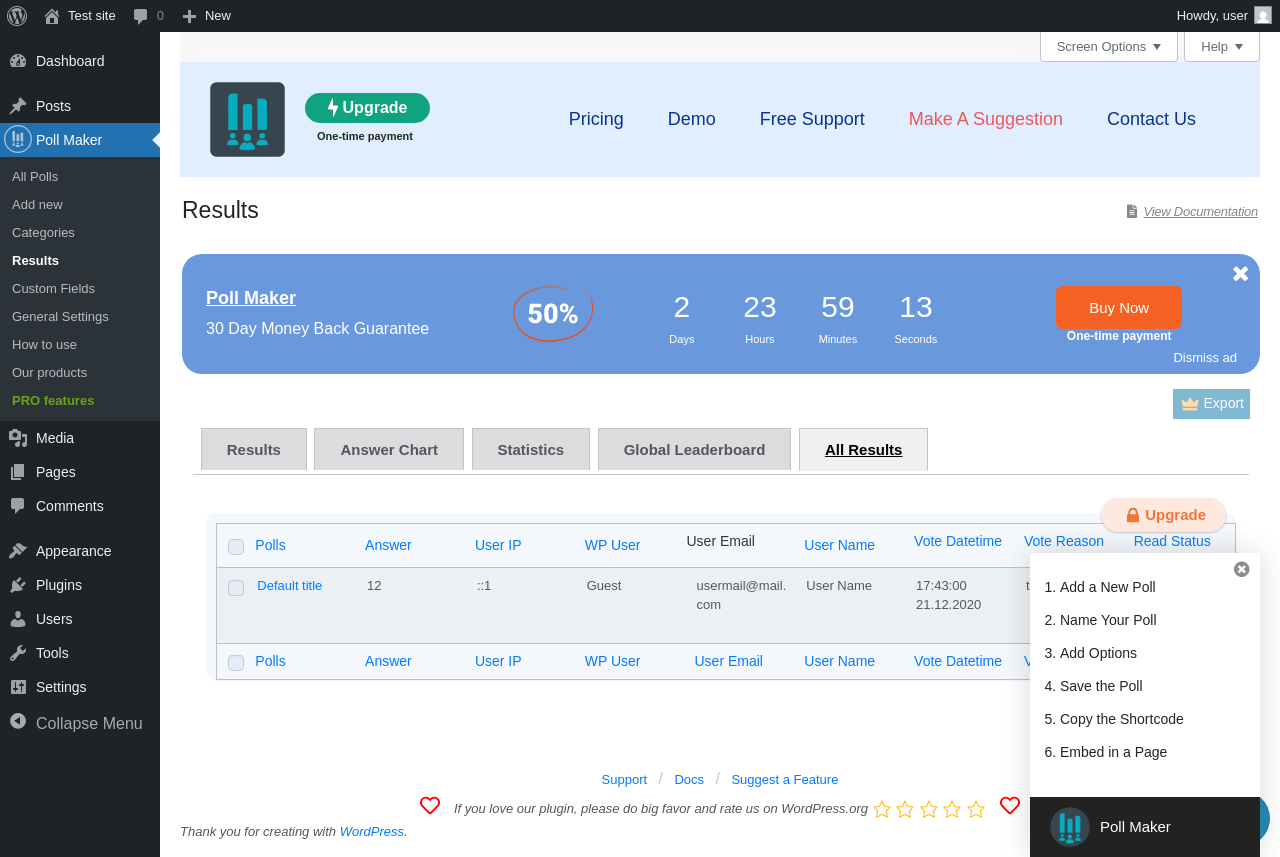Expand the Screen Options dropdown

pyautogui.click(x=1109, y=47)
